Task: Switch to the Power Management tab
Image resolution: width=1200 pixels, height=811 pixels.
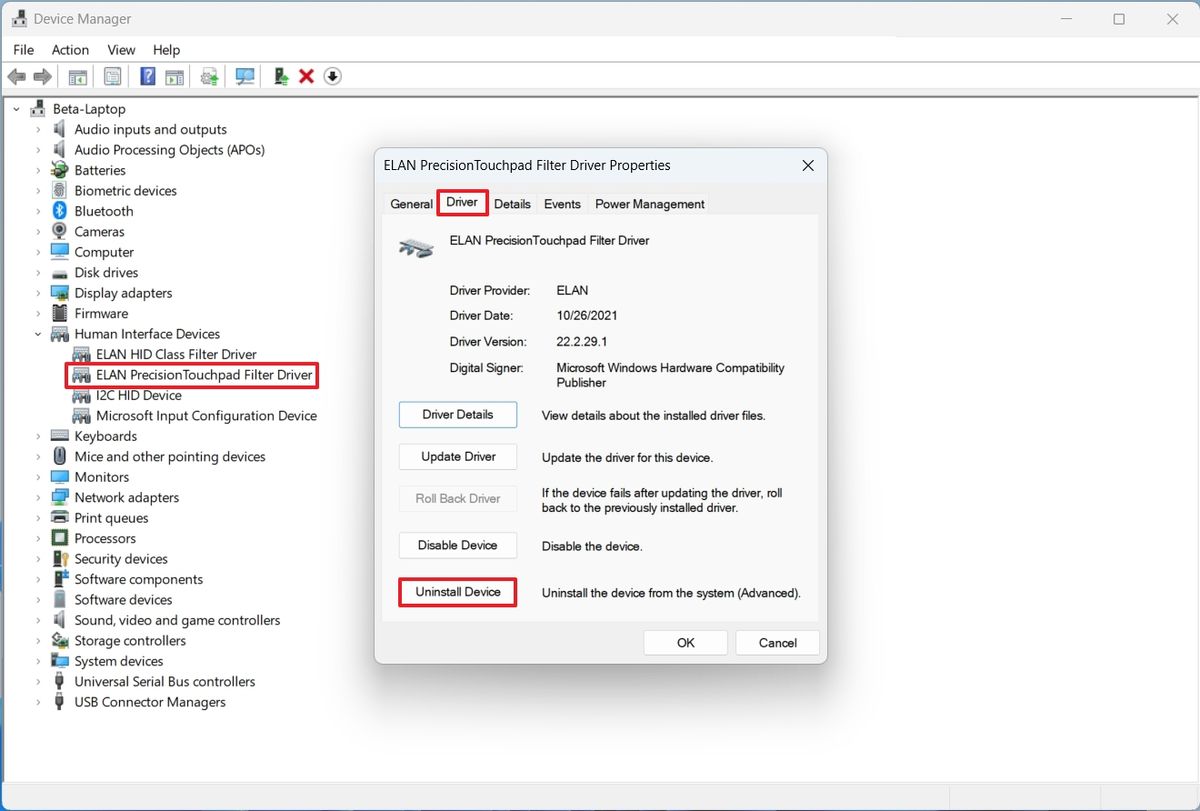Action: [x=648, y=203]
